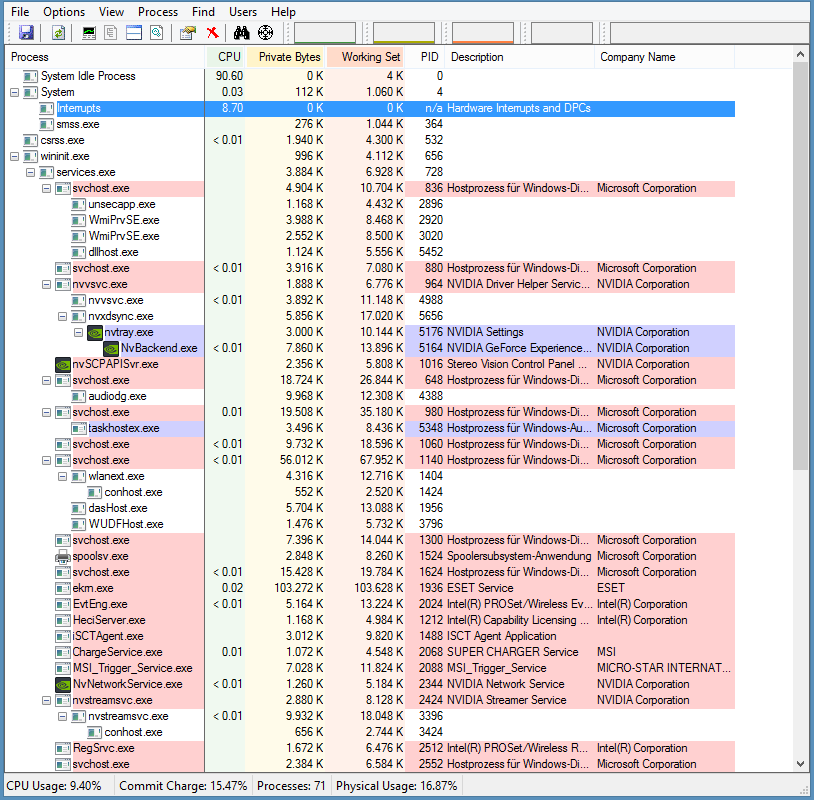Open the Help menu

[283, 11]
